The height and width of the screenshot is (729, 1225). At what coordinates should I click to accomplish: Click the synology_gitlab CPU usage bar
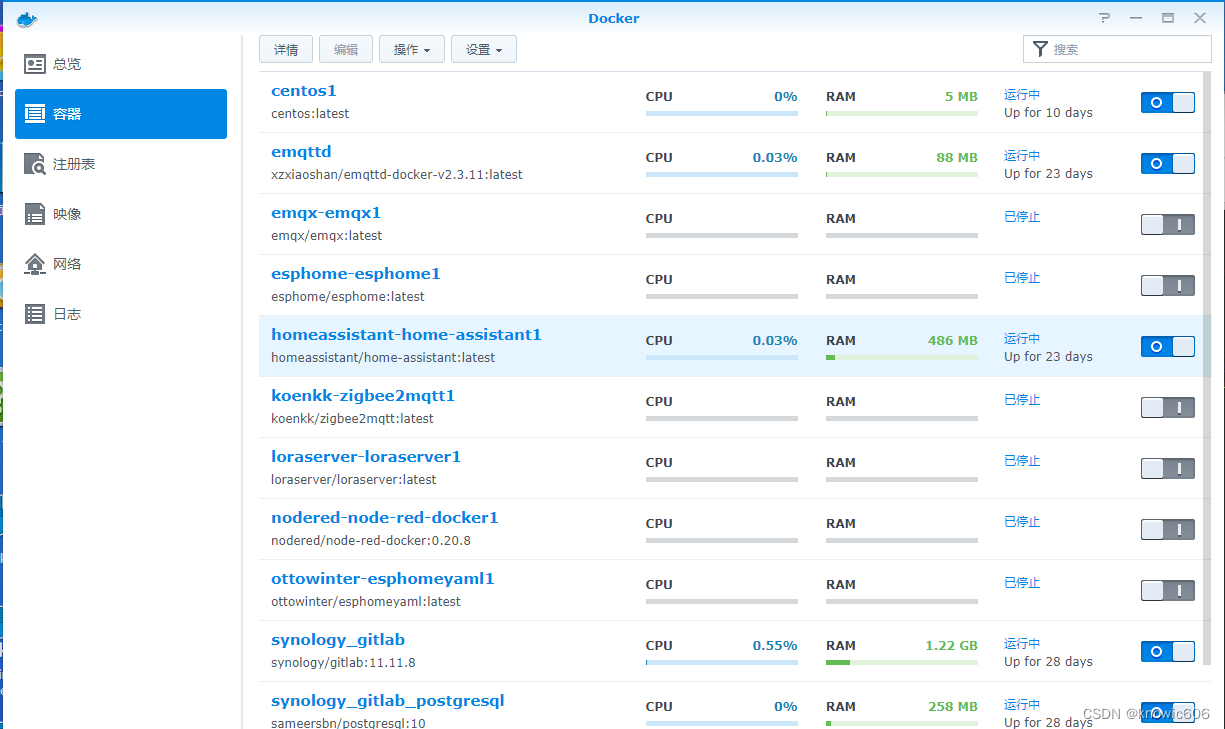[x=722, y=662]
